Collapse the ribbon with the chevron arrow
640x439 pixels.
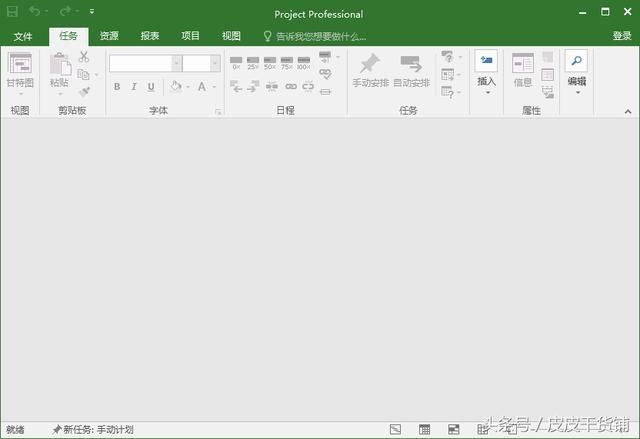pos(628,111)
